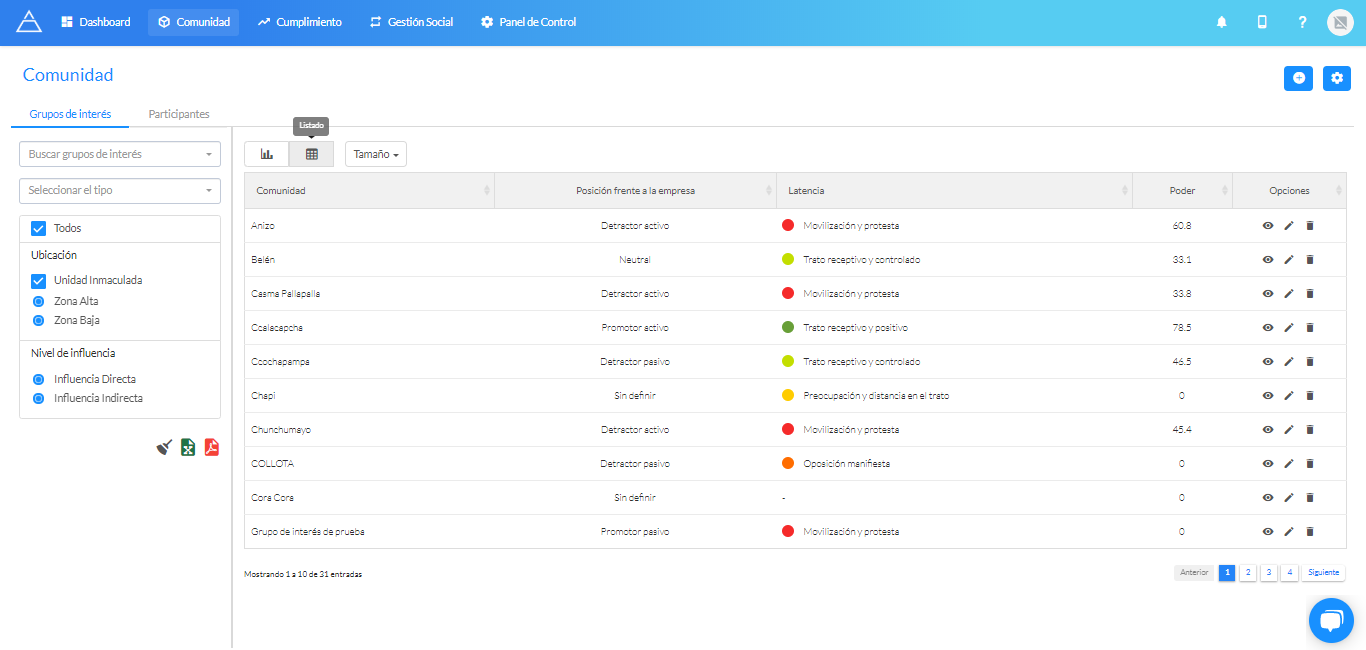Delete the Anizo row

tap(1310, 226)
